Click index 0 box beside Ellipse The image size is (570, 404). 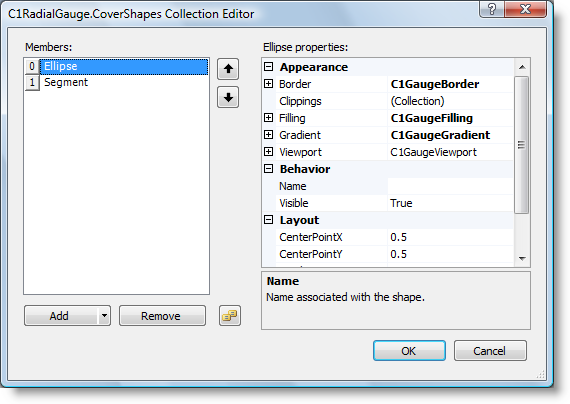[32, 67]
